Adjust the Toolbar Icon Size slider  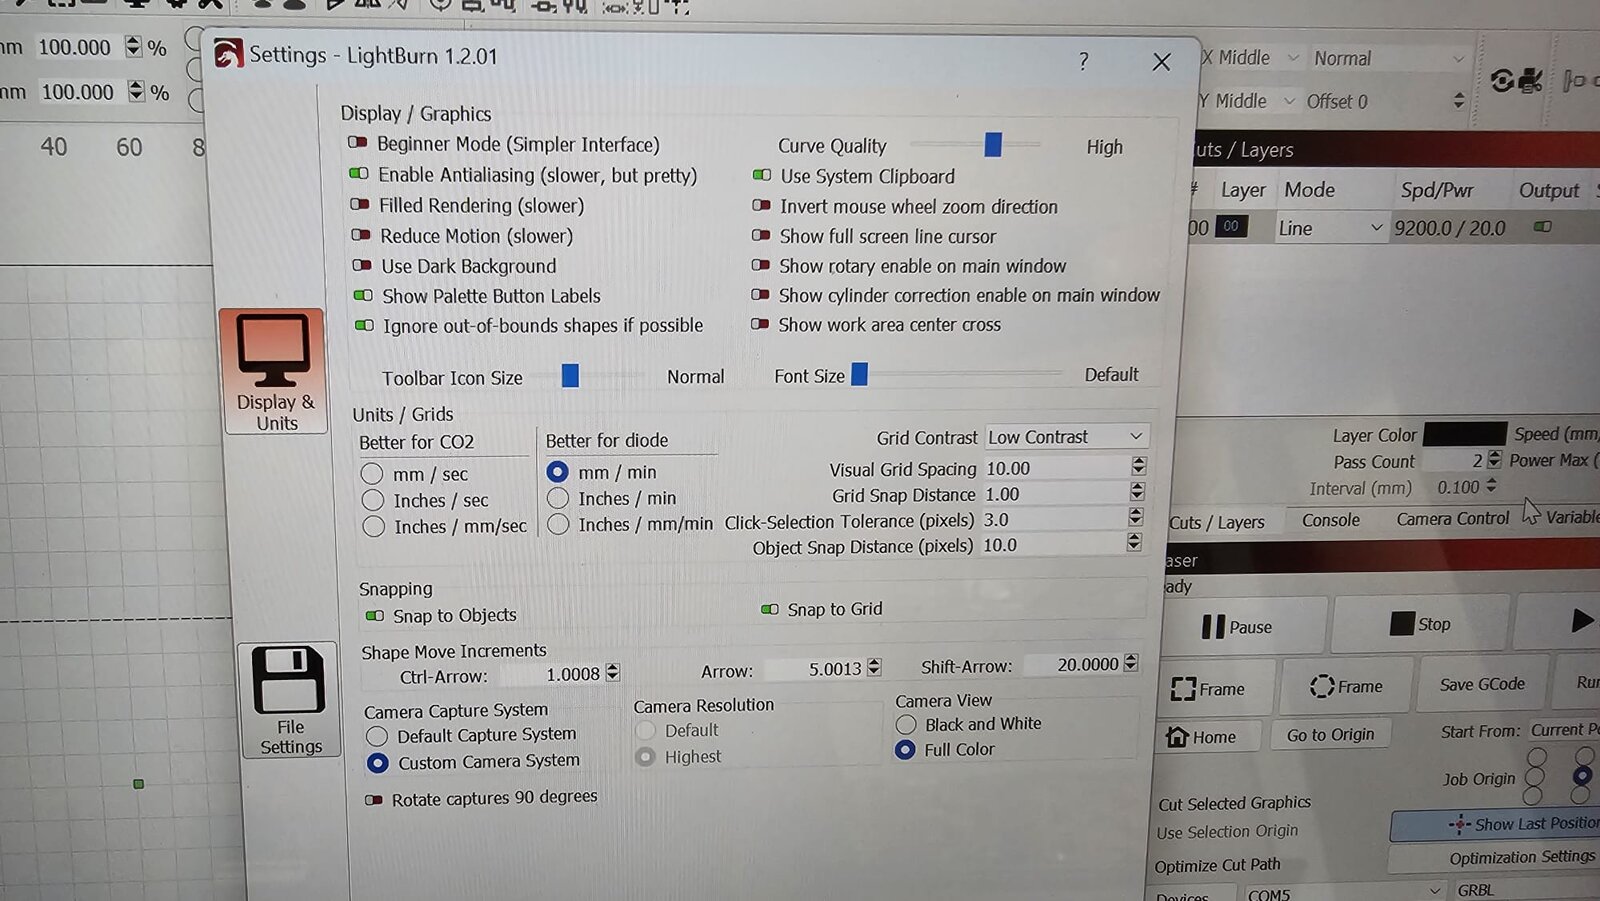[x=570, y=376]
